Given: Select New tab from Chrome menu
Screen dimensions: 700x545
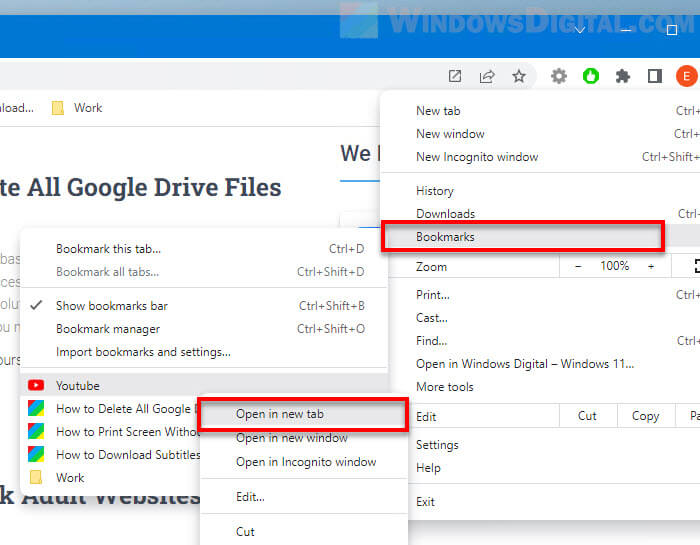Looking at the screenshot, I should tap(542, 111).
